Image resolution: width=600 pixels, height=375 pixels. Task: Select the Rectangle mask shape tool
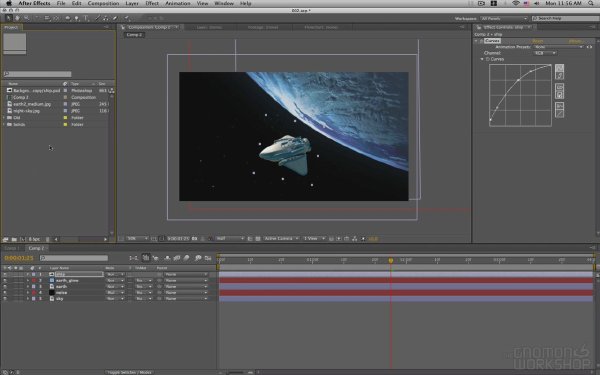pos(68,18)
